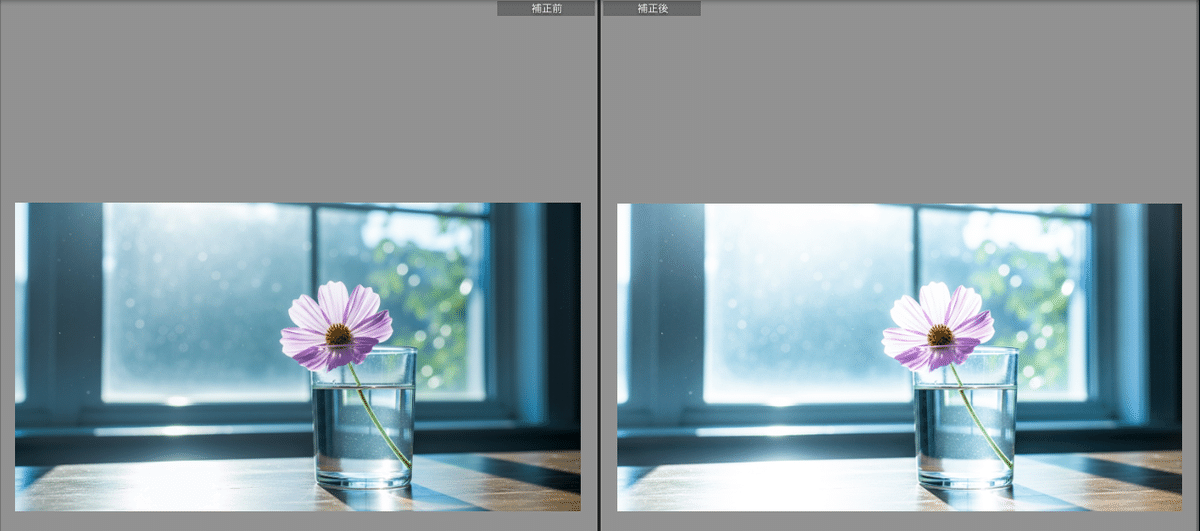Click the 補正前 label
The width and height of the screenshot is (1200, 531).
point(546,8)
